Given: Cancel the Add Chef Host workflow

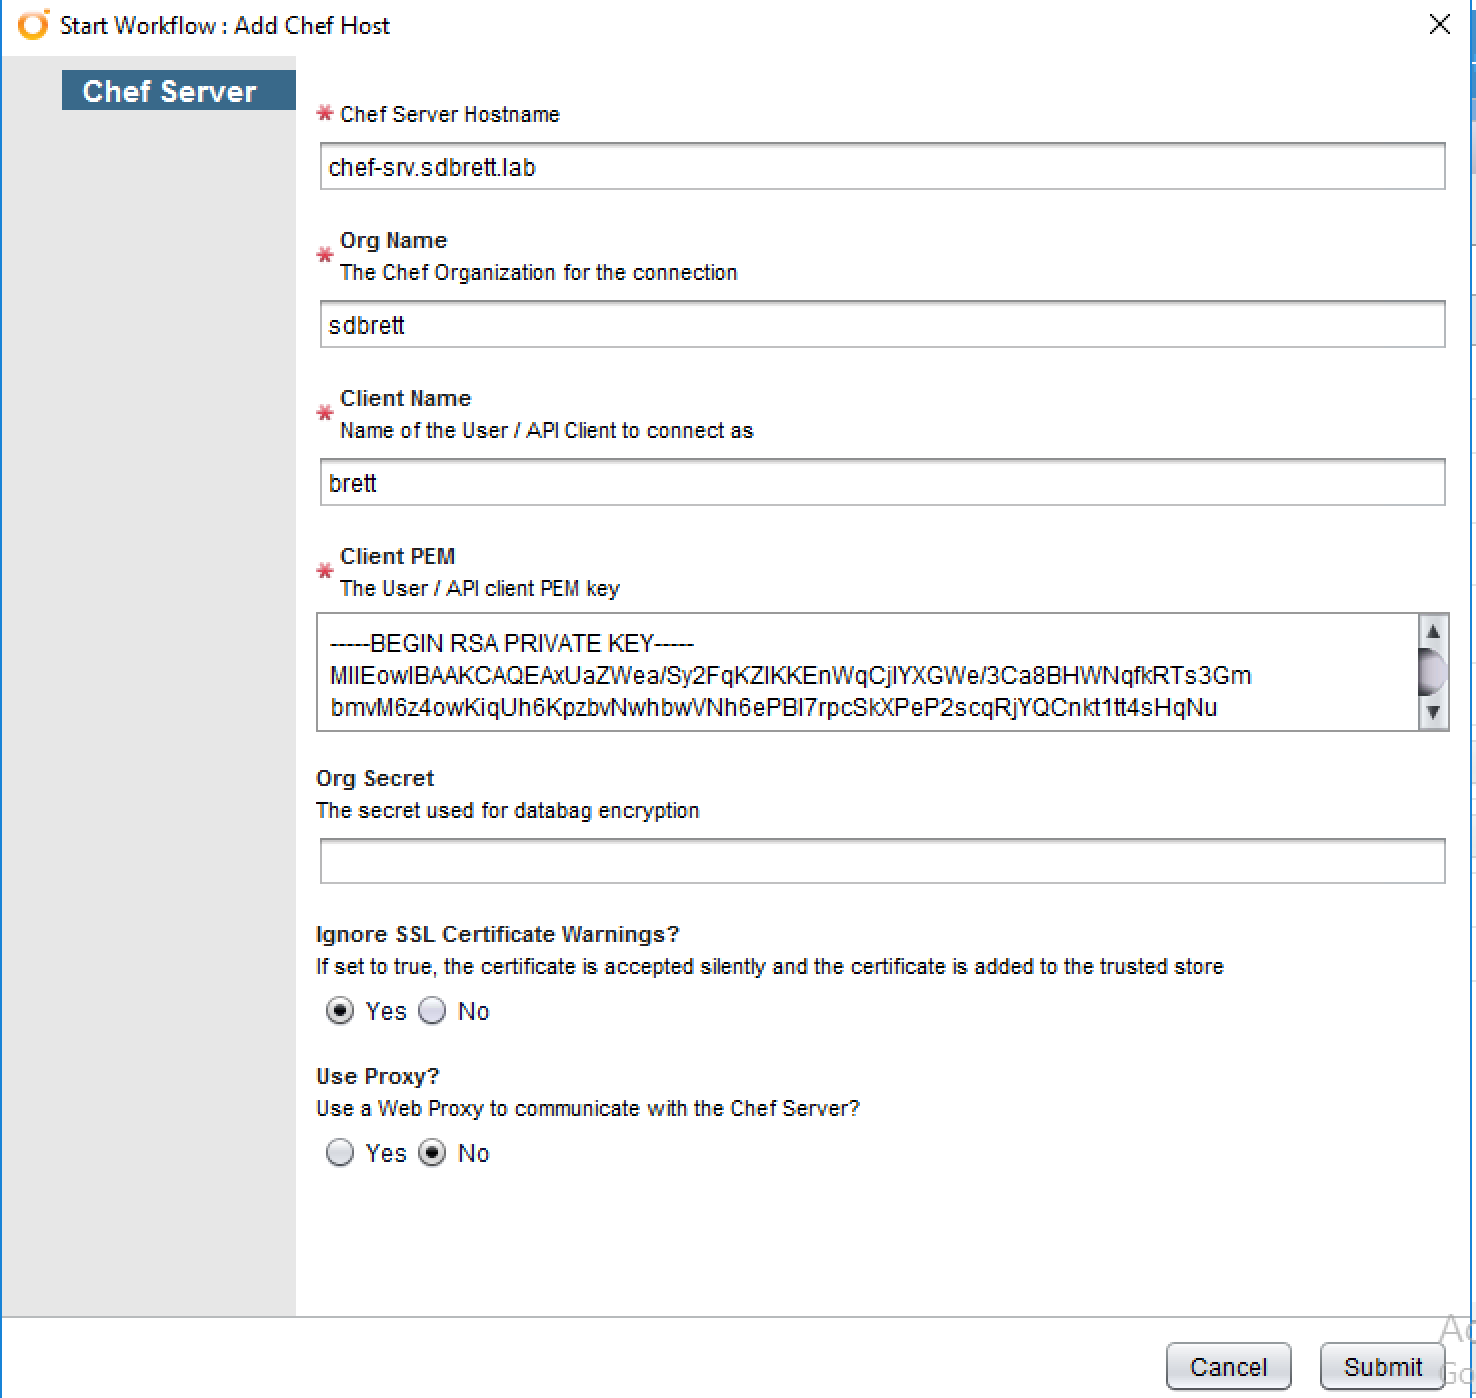Looking at the screenshot, I should [x=1228, y=1366].
